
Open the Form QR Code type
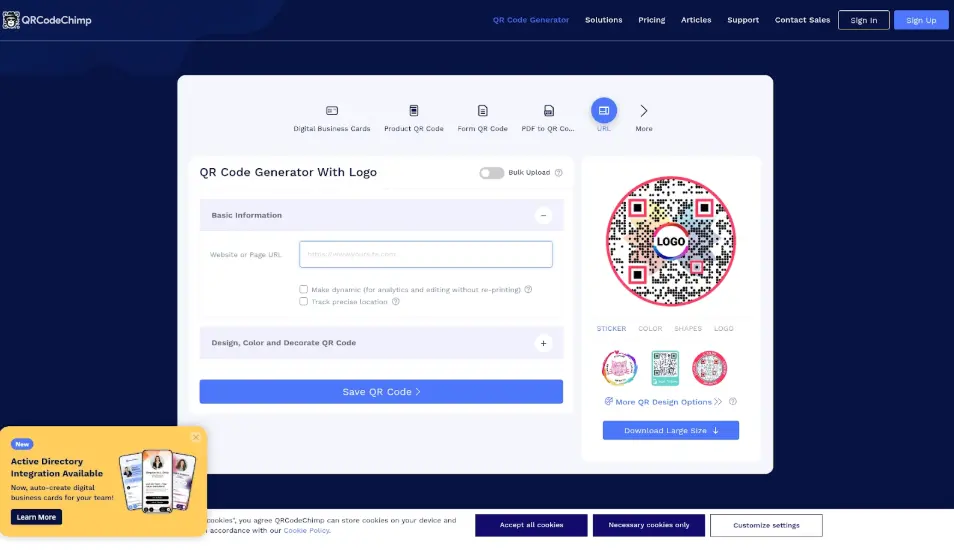click(482, 111)
